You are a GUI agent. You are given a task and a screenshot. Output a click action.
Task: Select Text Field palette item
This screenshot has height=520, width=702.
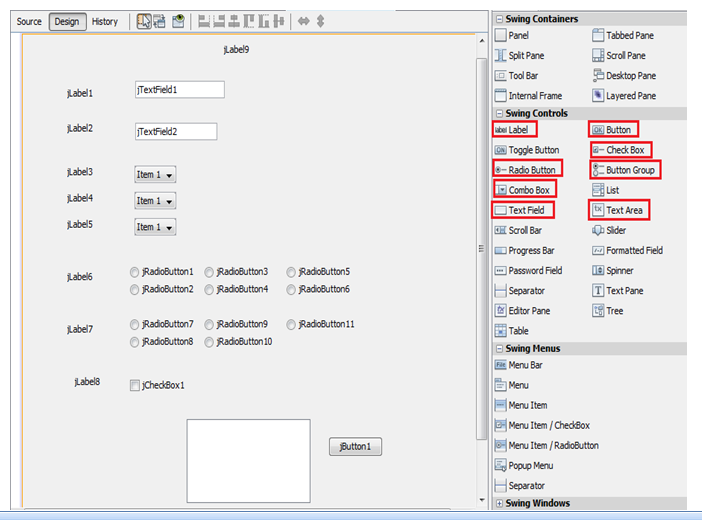(522, 210)
